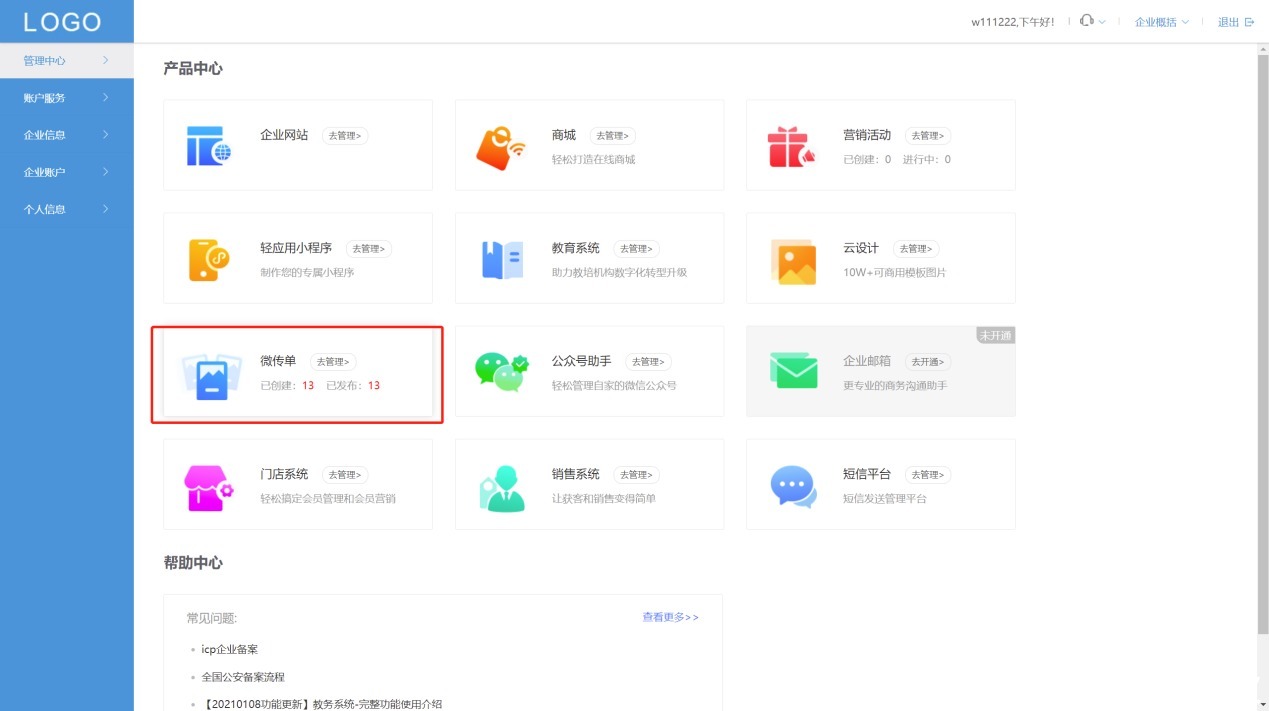
Task: Click 去管理 next to 微传单
Action: pyautogui.click(x=332, y=361)
